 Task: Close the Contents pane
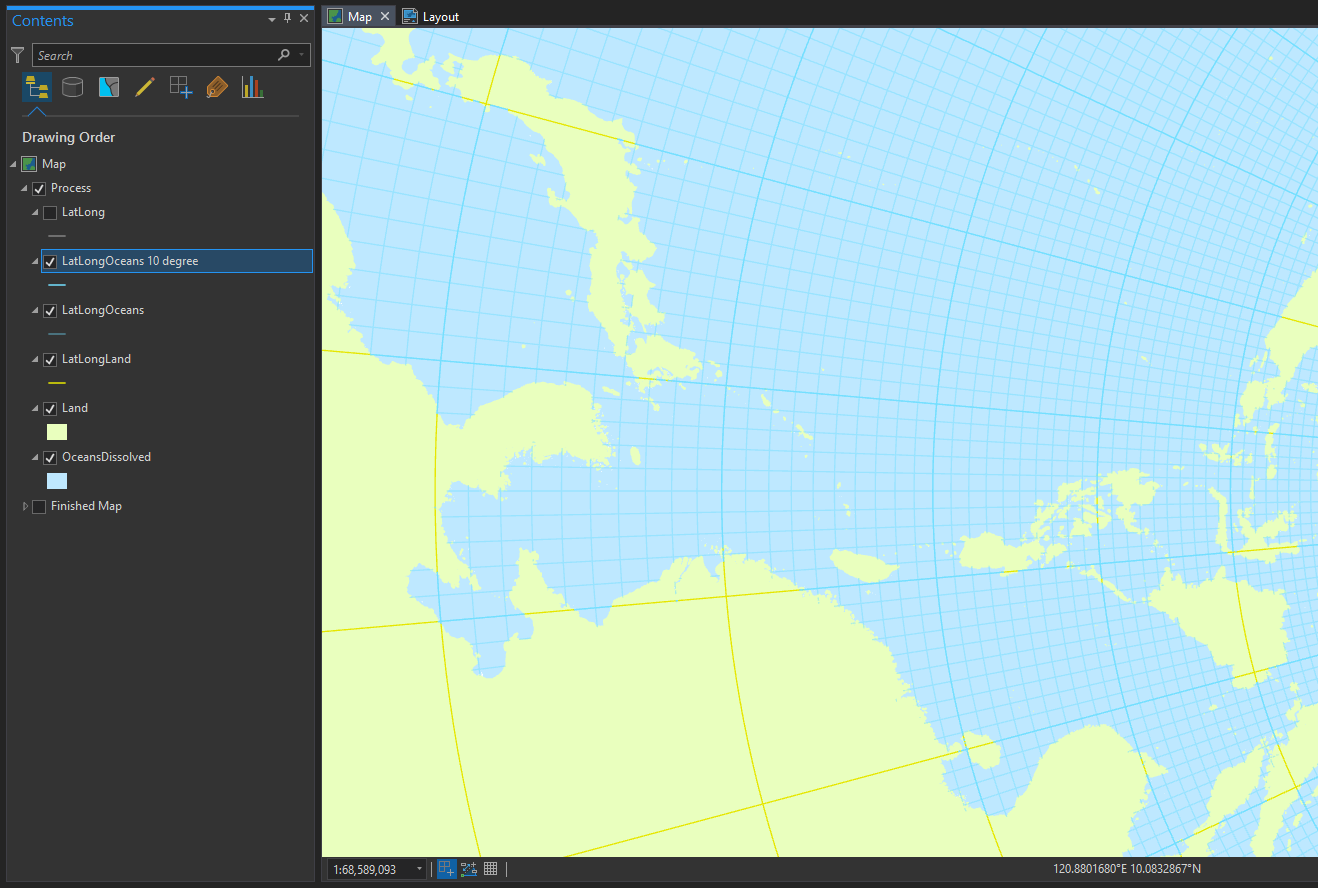tap(304, 19)
